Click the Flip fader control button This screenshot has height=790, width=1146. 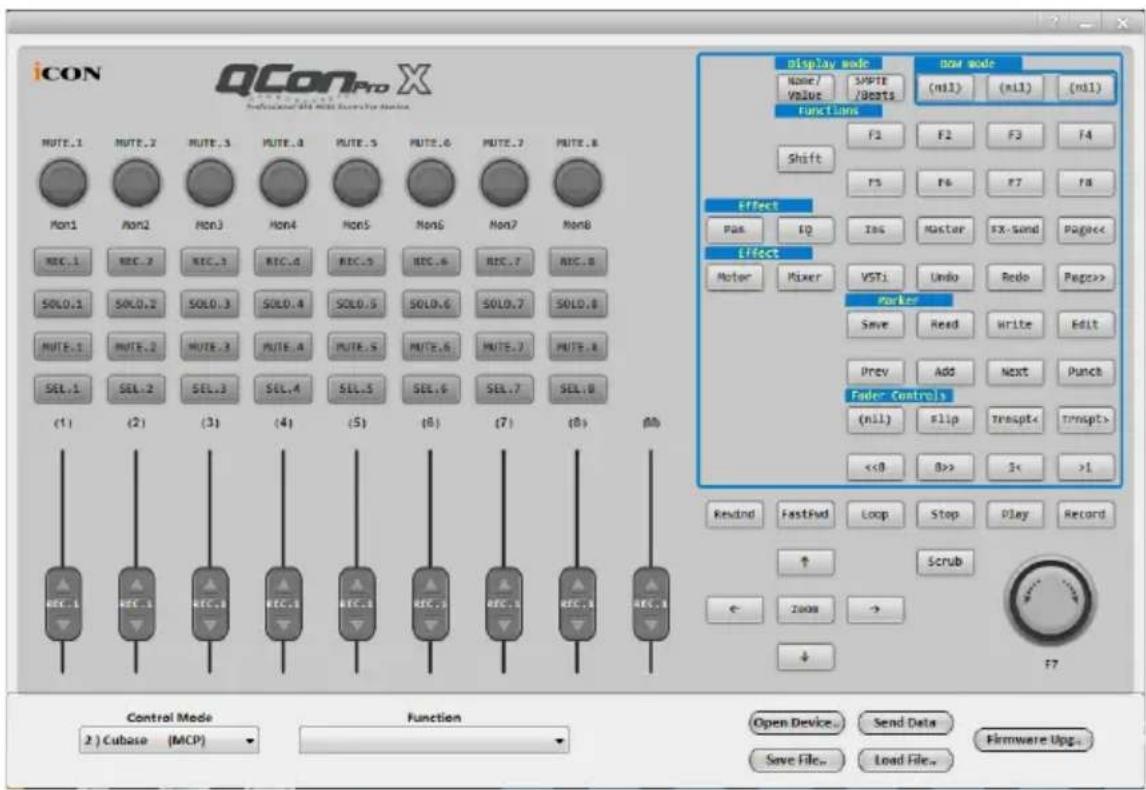pos(945,419)
